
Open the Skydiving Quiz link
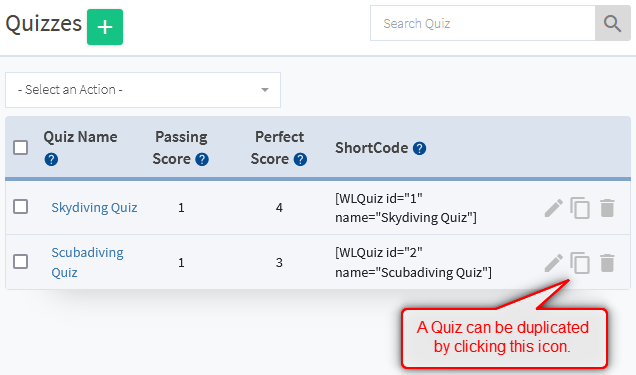point(94,208)
